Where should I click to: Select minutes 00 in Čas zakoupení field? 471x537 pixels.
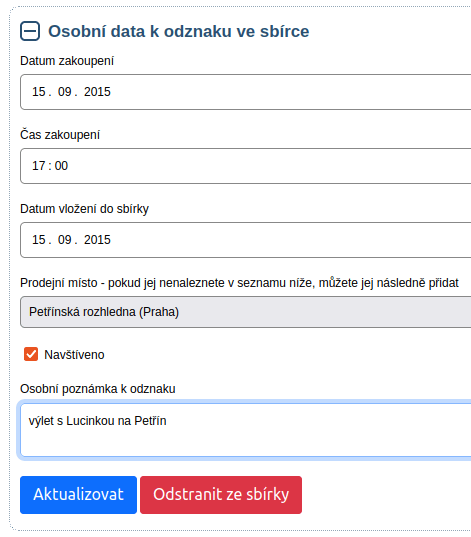(61, 166)
